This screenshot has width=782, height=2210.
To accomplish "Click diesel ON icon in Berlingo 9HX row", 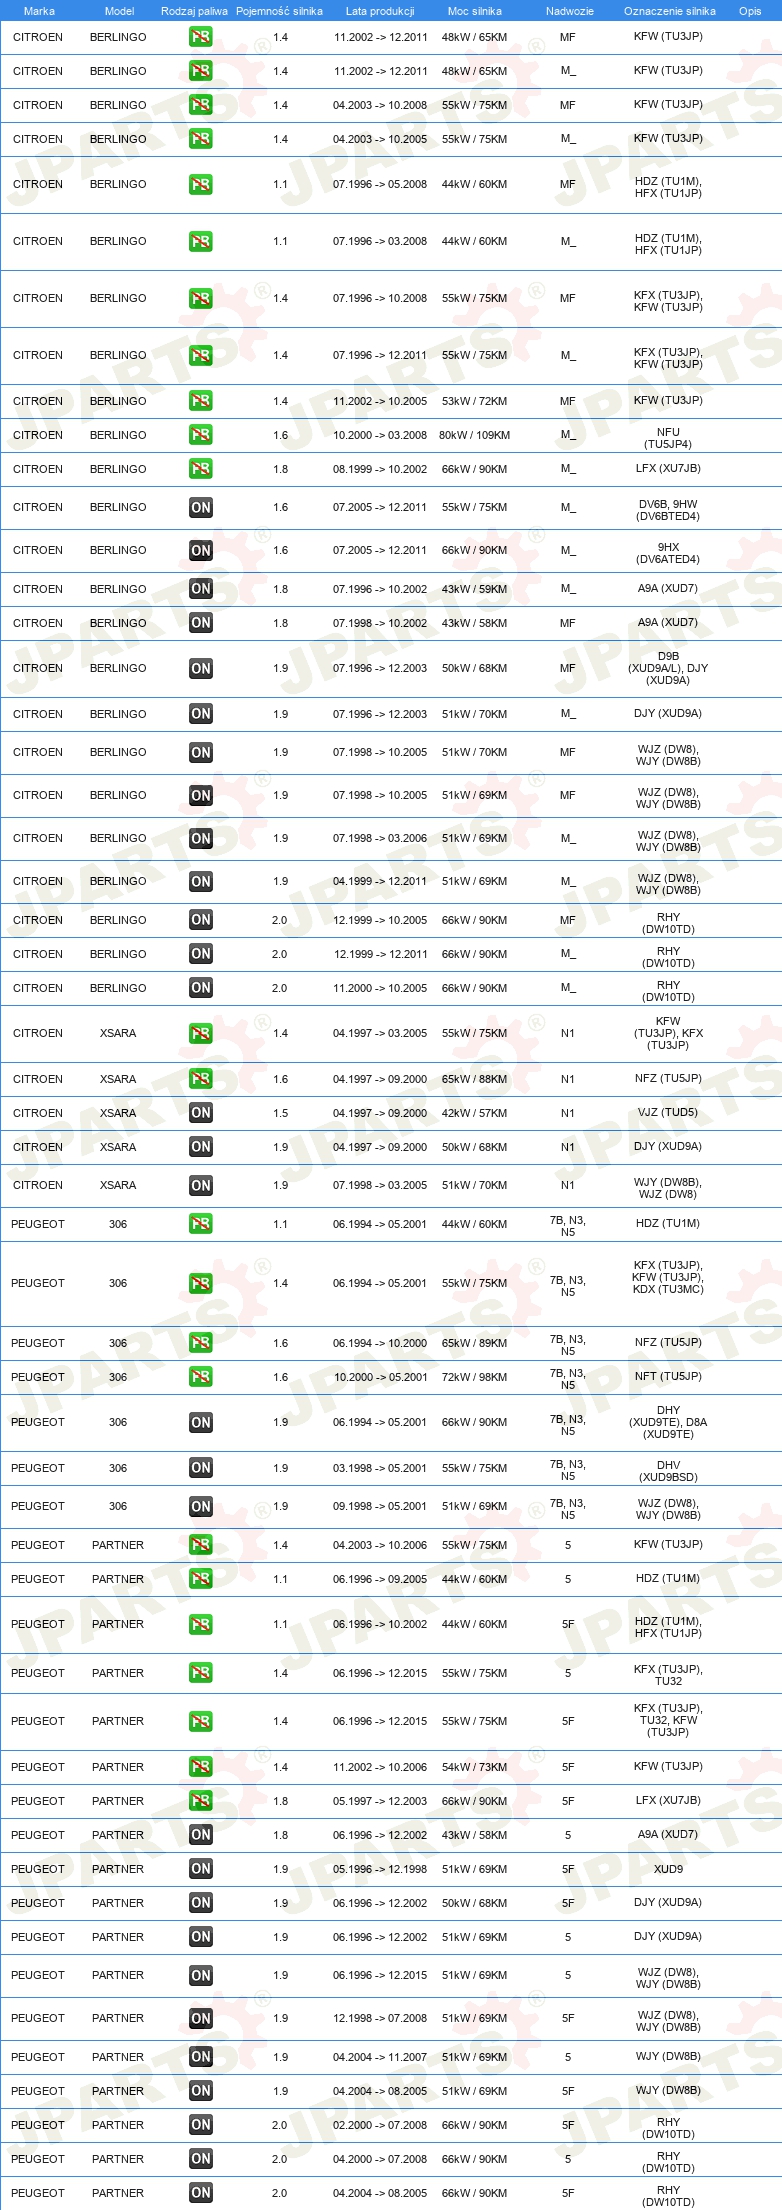I will coord(201,550).
